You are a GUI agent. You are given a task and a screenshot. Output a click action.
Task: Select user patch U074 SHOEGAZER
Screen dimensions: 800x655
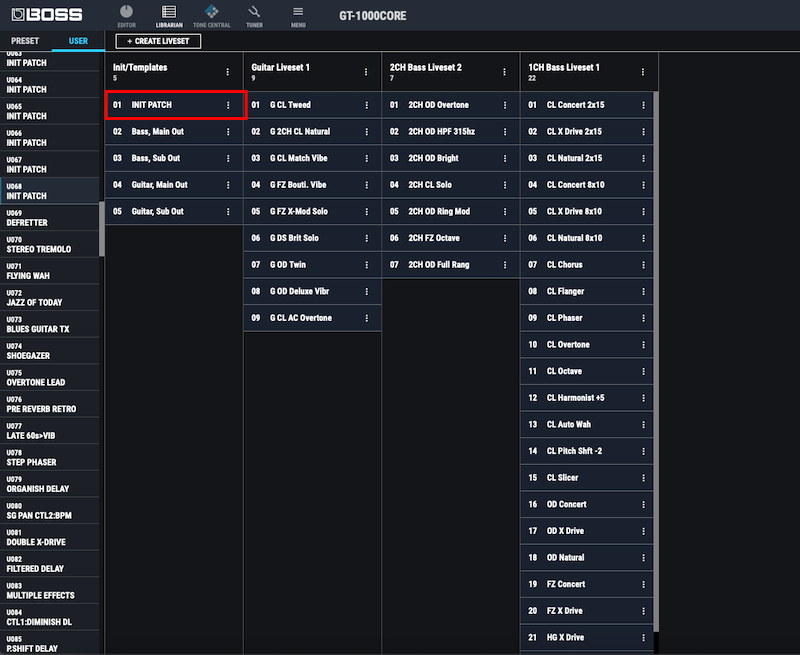49,351
